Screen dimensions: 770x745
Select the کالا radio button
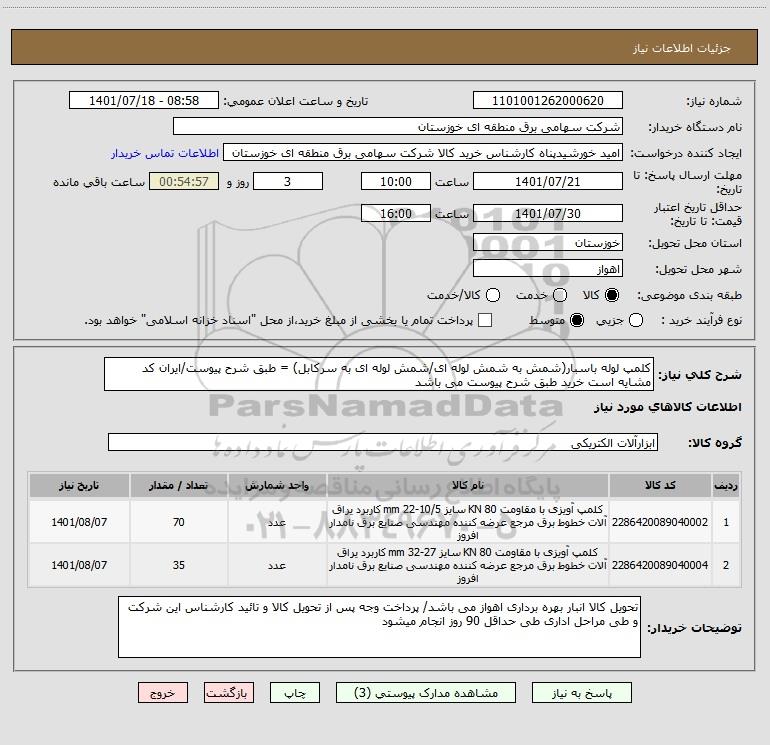pyautogui.click(x=612, y=295)
